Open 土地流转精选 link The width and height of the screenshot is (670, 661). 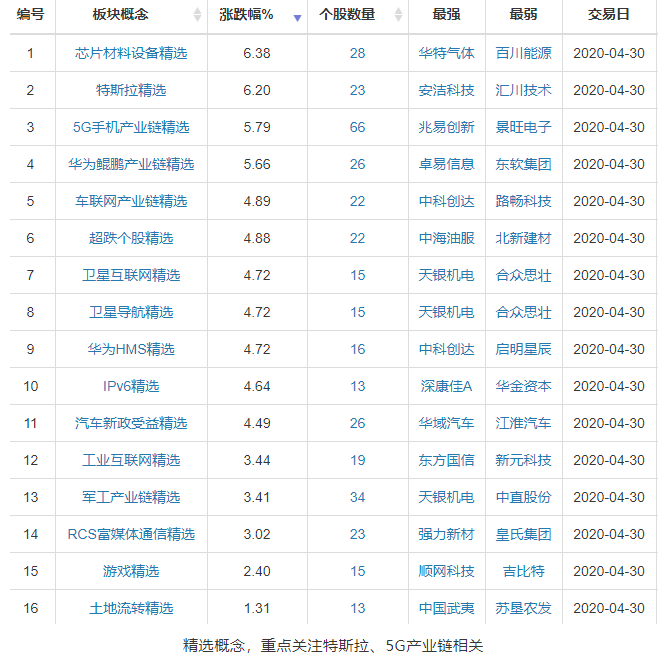(x=131, y=608)
